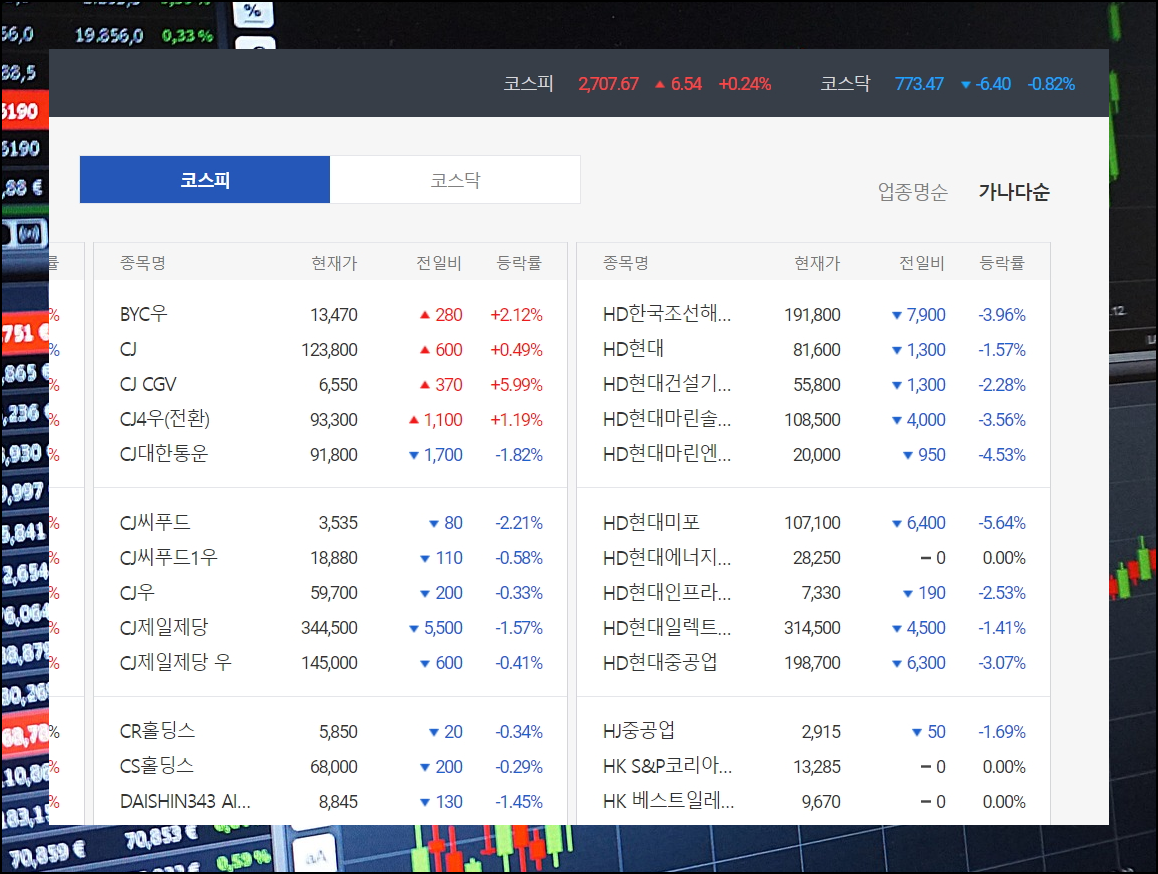Open the HK S&P코리아... stock
This screenshot has width=1158, height=874.
pyautogui.click(x=668, y=766)
